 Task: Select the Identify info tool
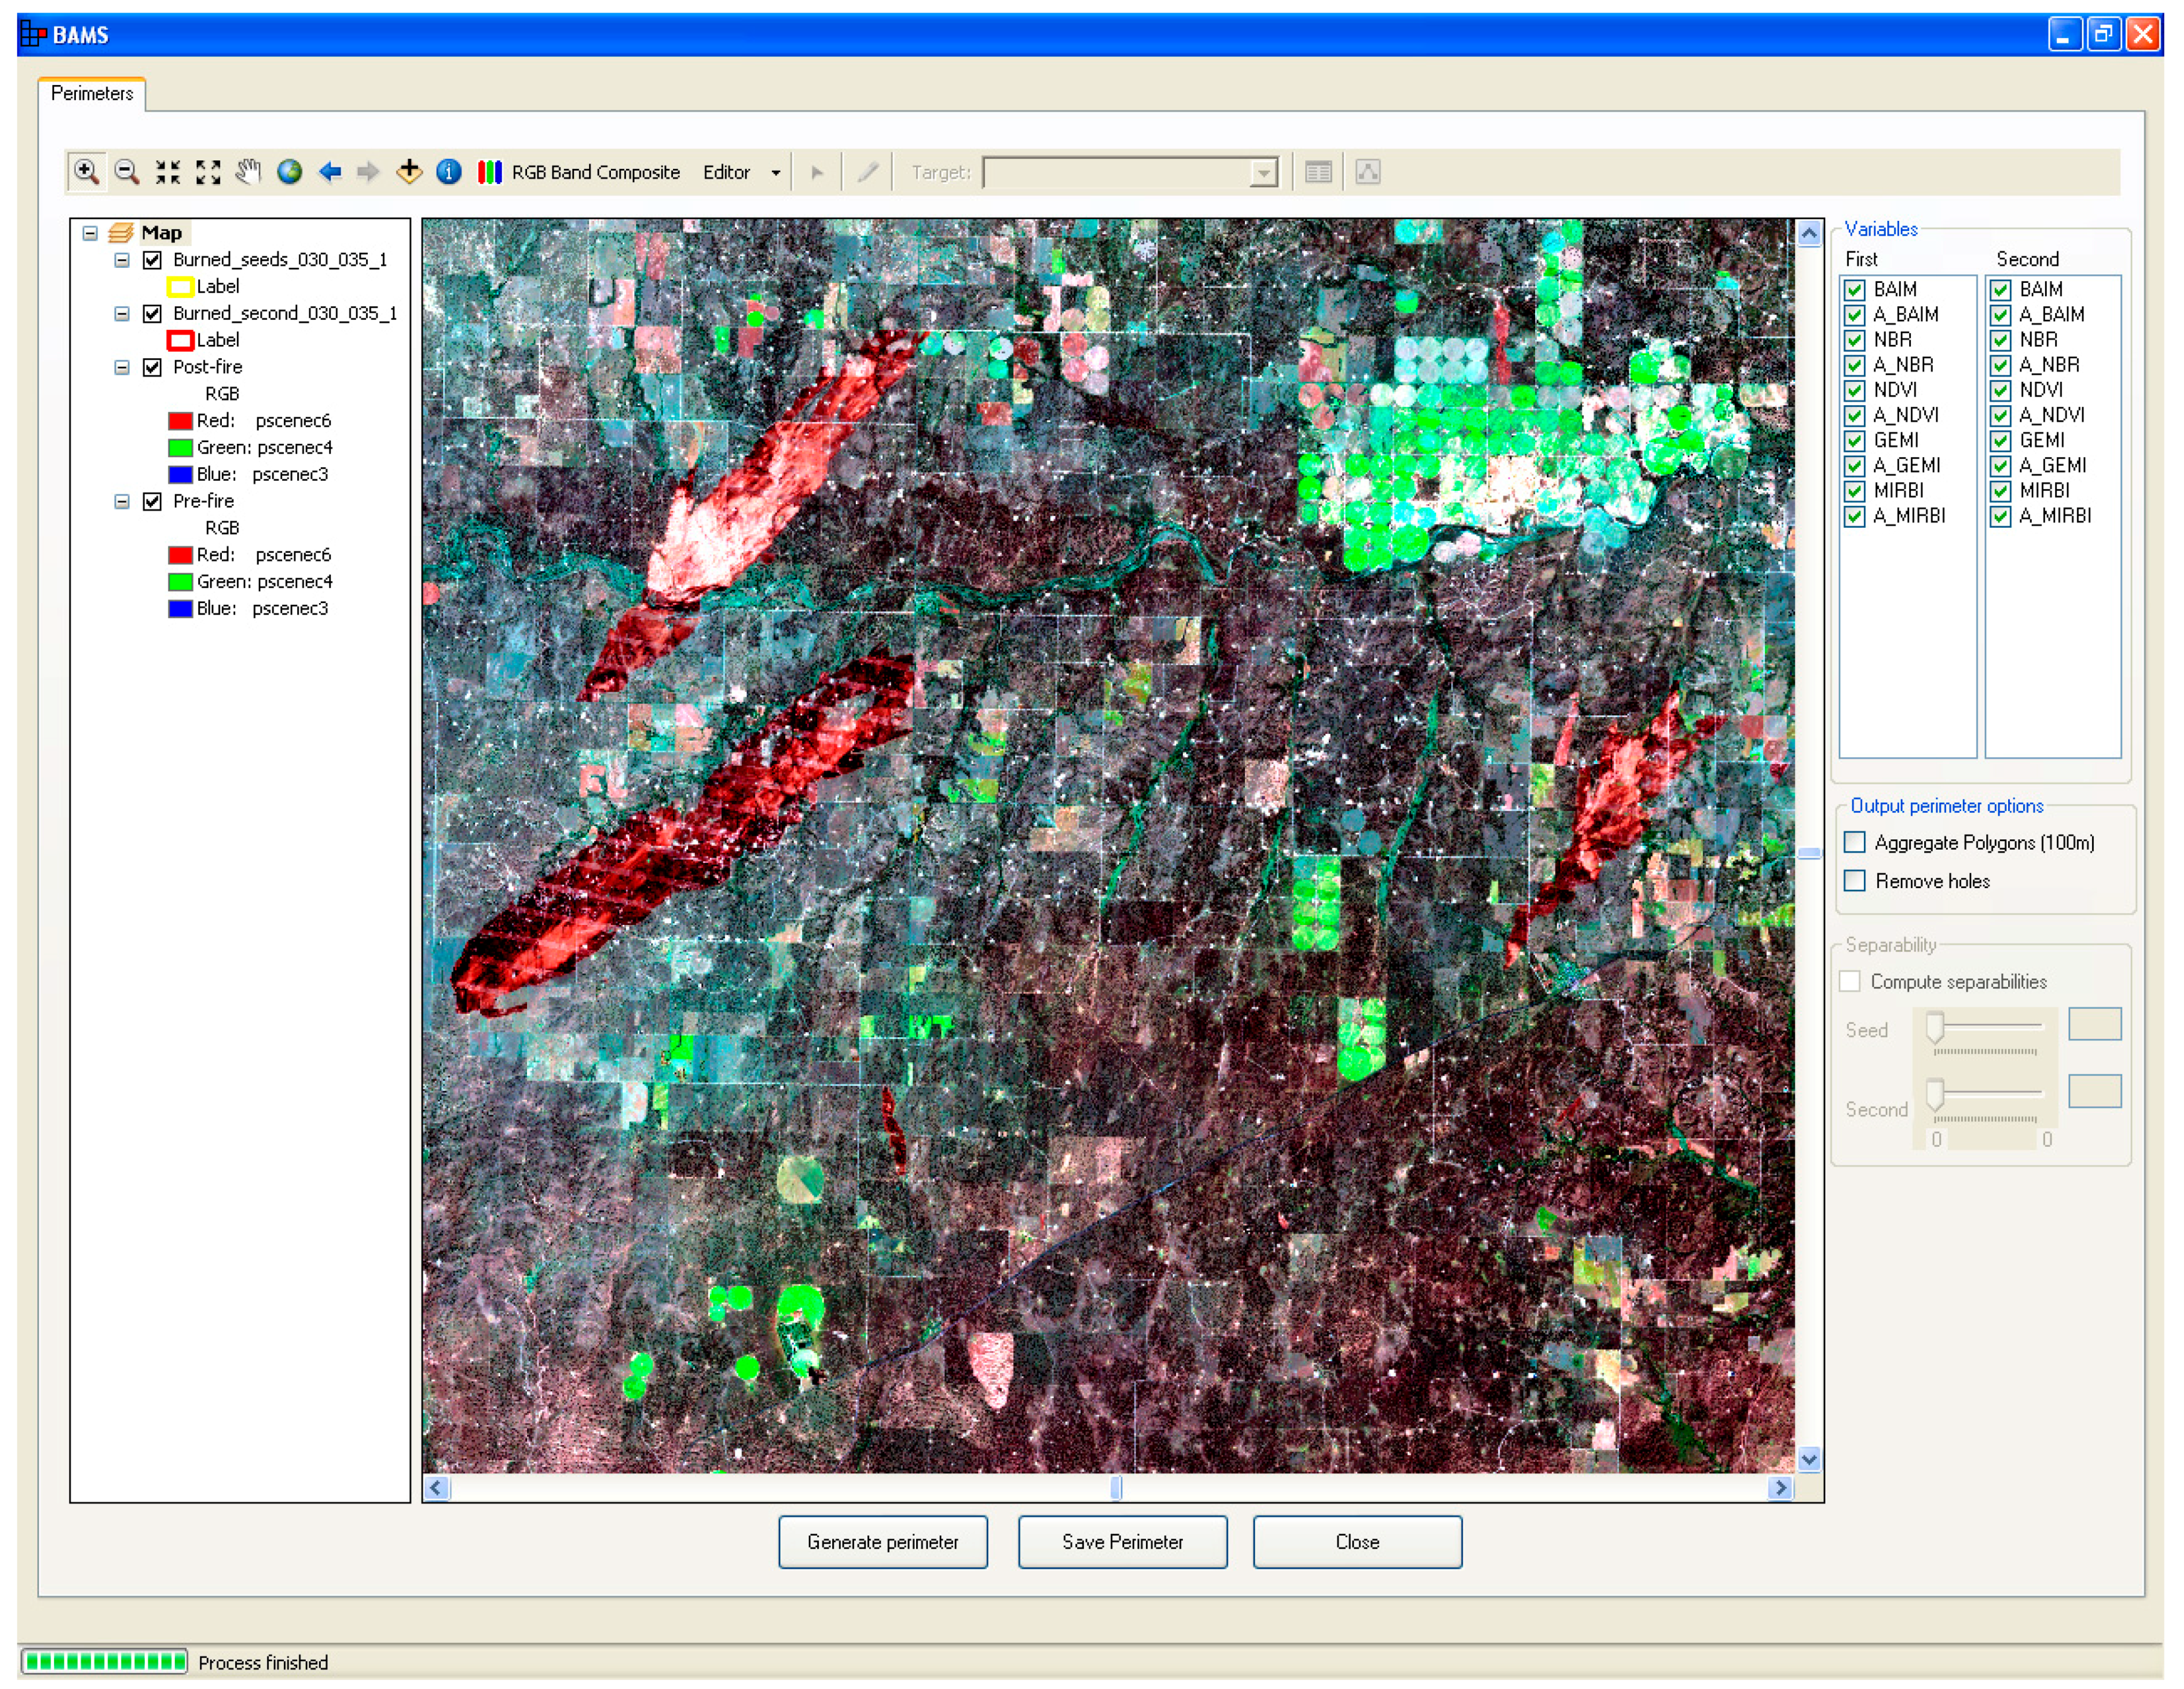pyautogui.click(x=449, y=172)
